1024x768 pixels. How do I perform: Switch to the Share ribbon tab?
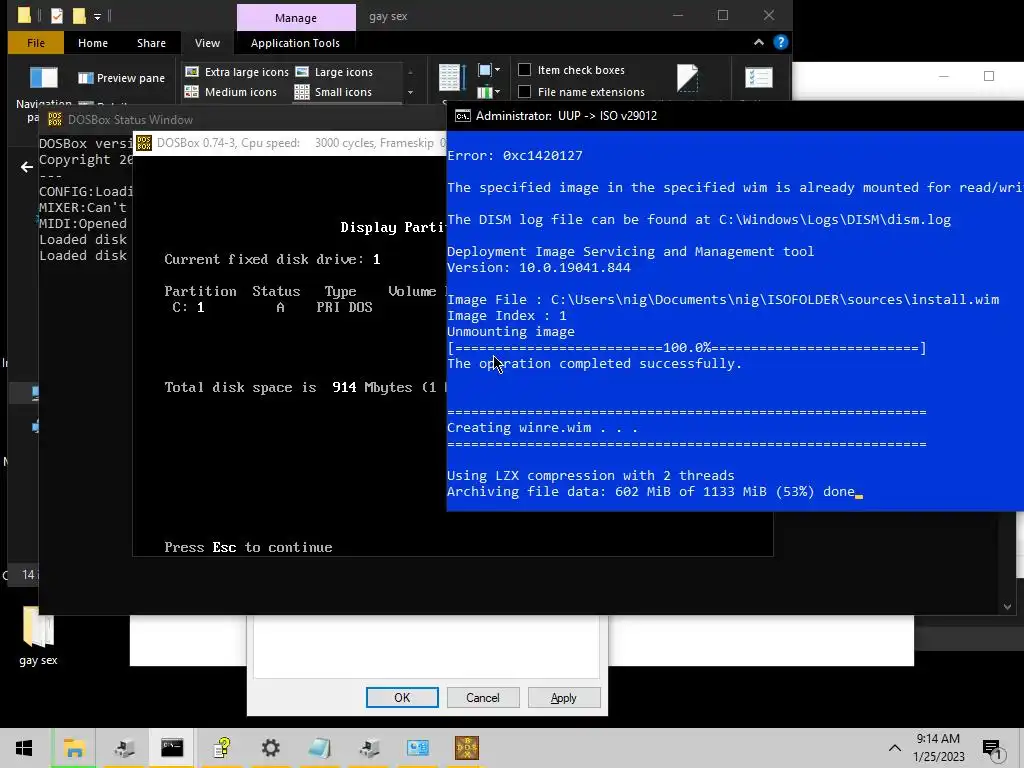pos(151,43)
